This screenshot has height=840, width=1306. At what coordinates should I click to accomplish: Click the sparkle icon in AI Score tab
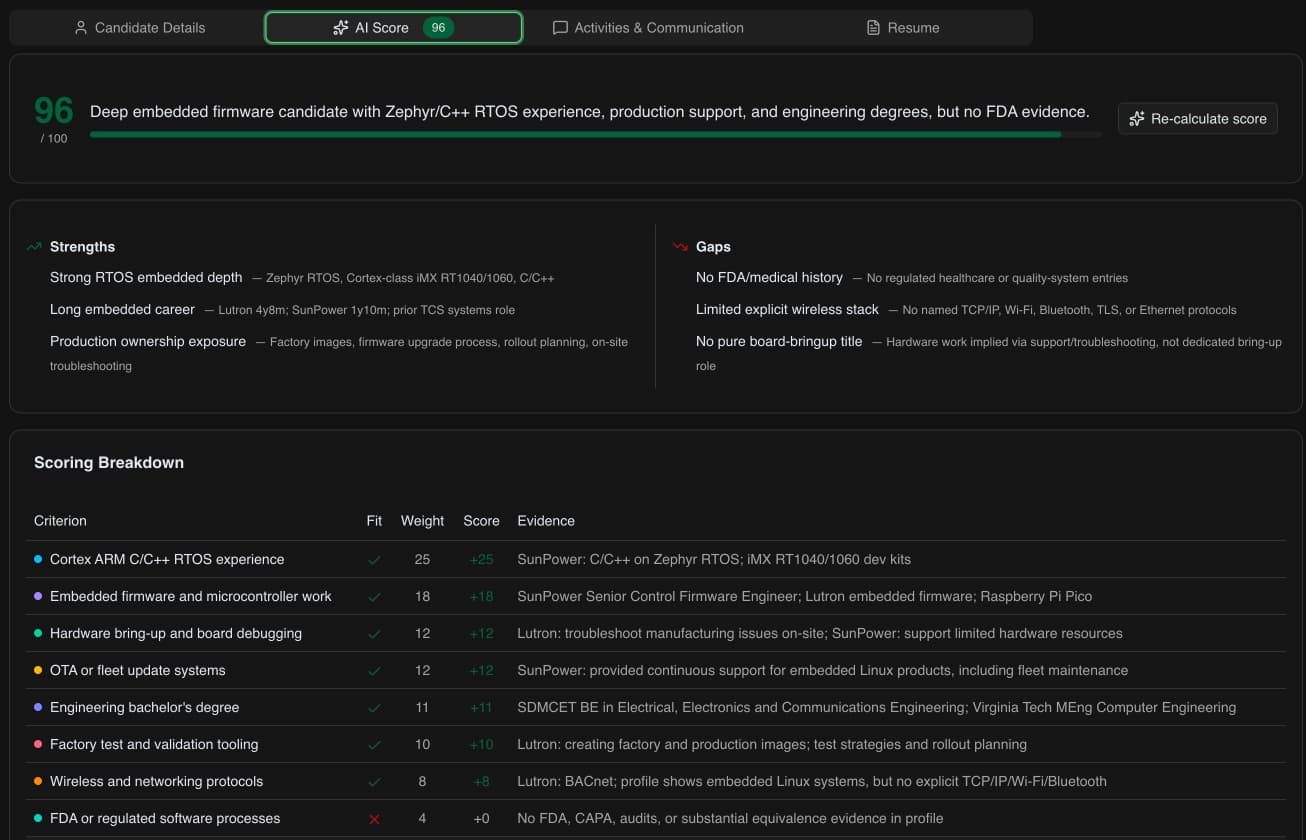[x=341, y=28]
